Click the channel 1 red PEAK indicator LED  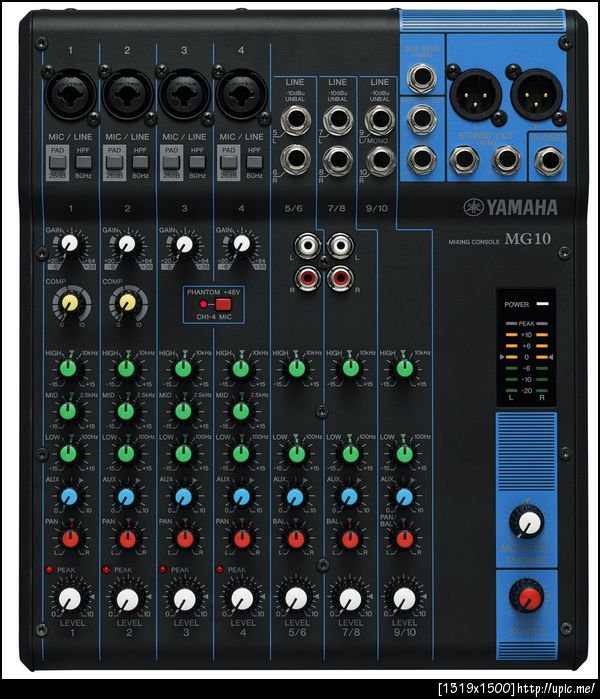(x=49, y=570)
